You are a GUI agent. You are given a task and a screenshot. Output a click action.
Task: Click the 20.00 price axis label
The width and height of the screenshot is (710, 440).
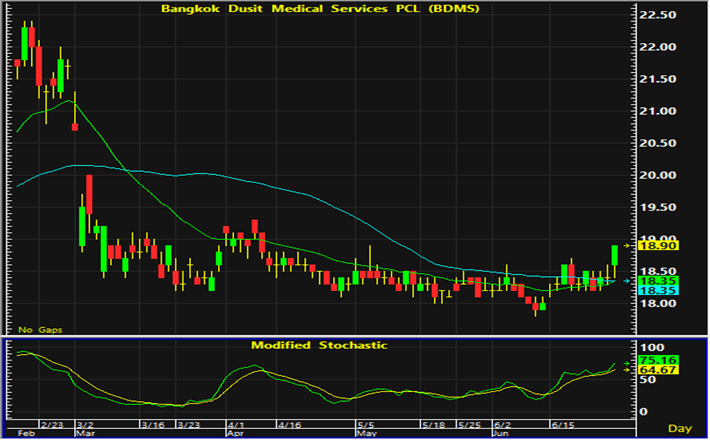pos(657,176)
